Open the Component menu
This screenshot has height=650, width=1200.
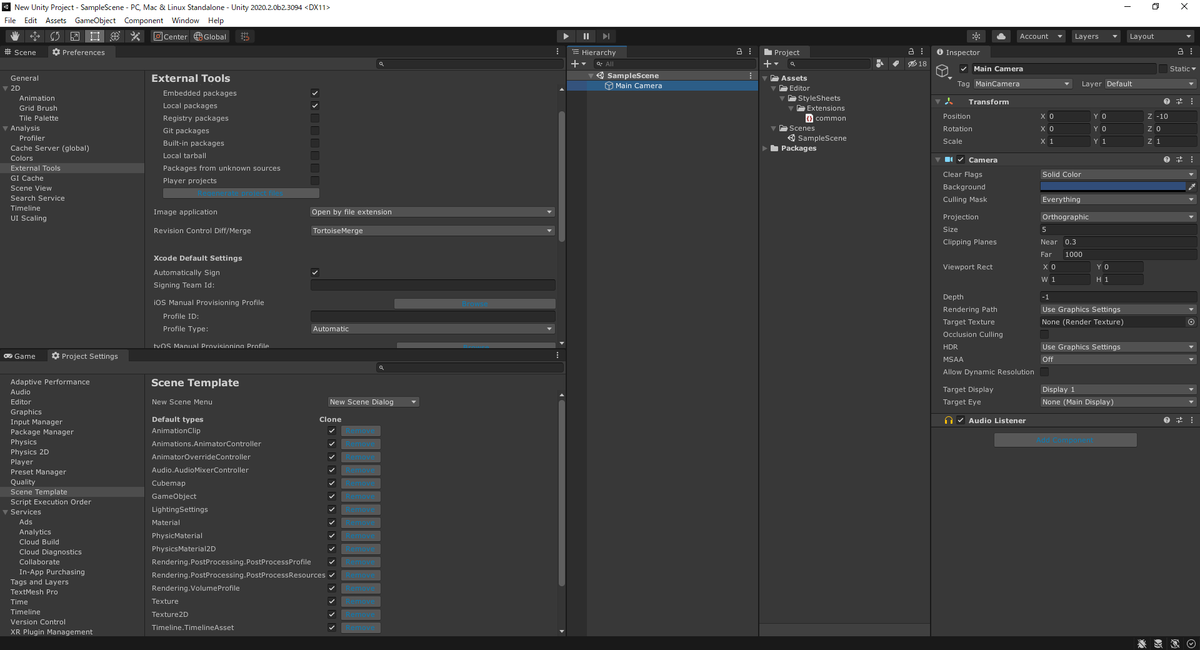pos(144,20)
